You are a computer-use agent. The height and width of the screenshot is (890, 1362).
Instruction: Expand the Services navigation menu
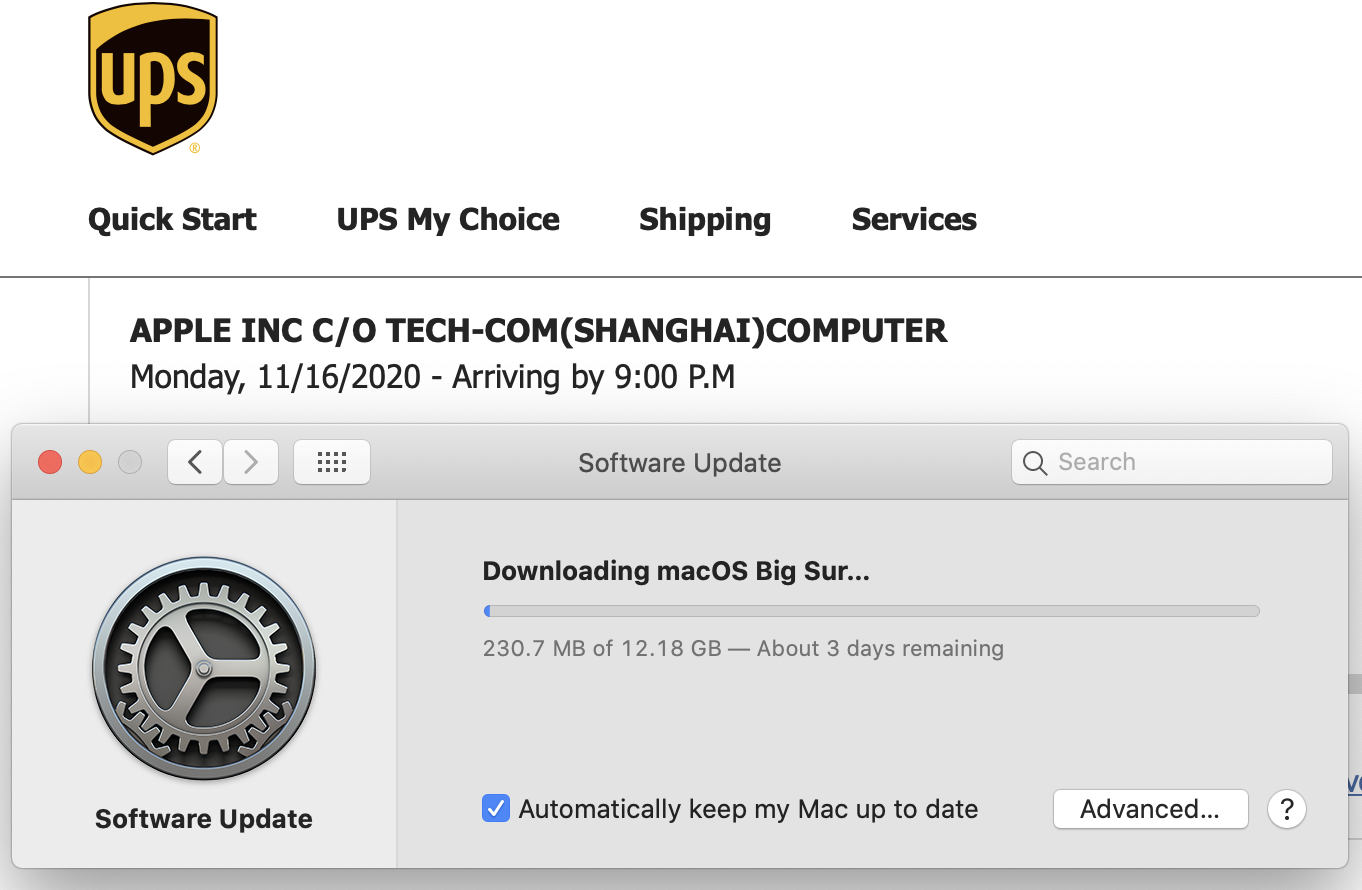[x=914, y=219]
